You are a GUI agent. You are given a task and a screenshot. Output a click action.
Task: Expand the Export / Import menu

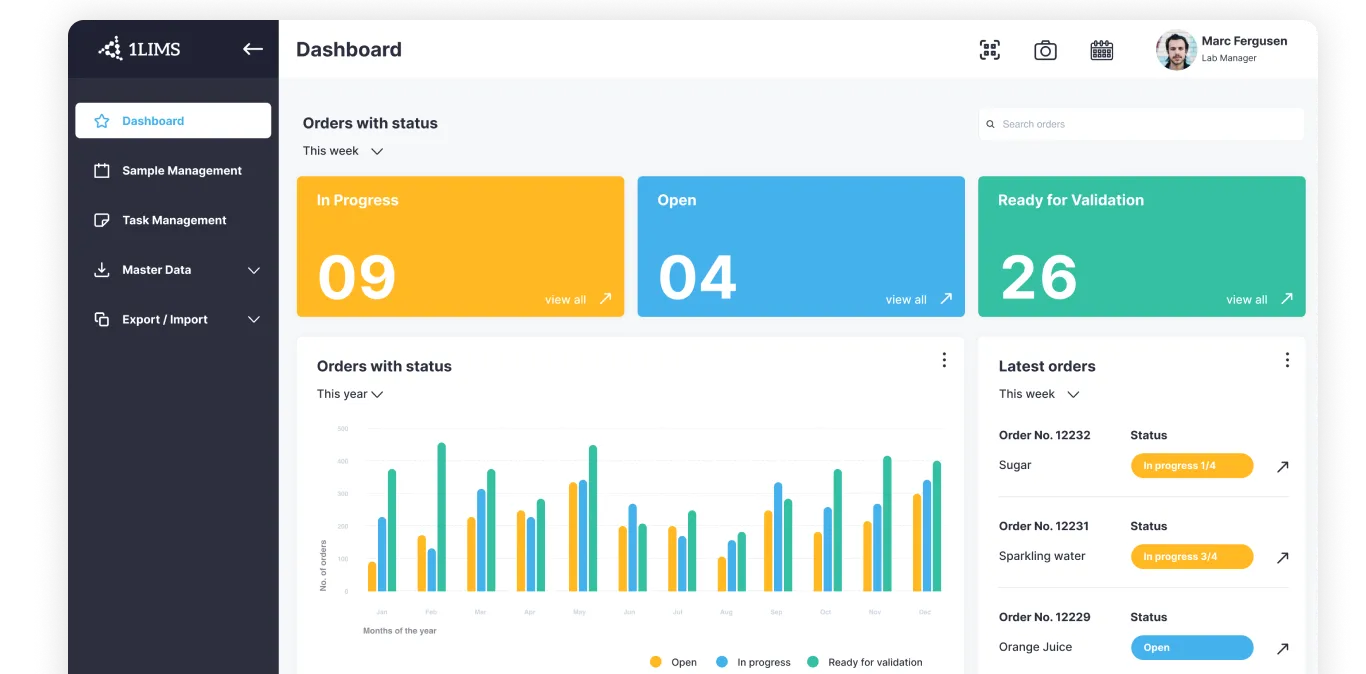click(x=252, y=319)
